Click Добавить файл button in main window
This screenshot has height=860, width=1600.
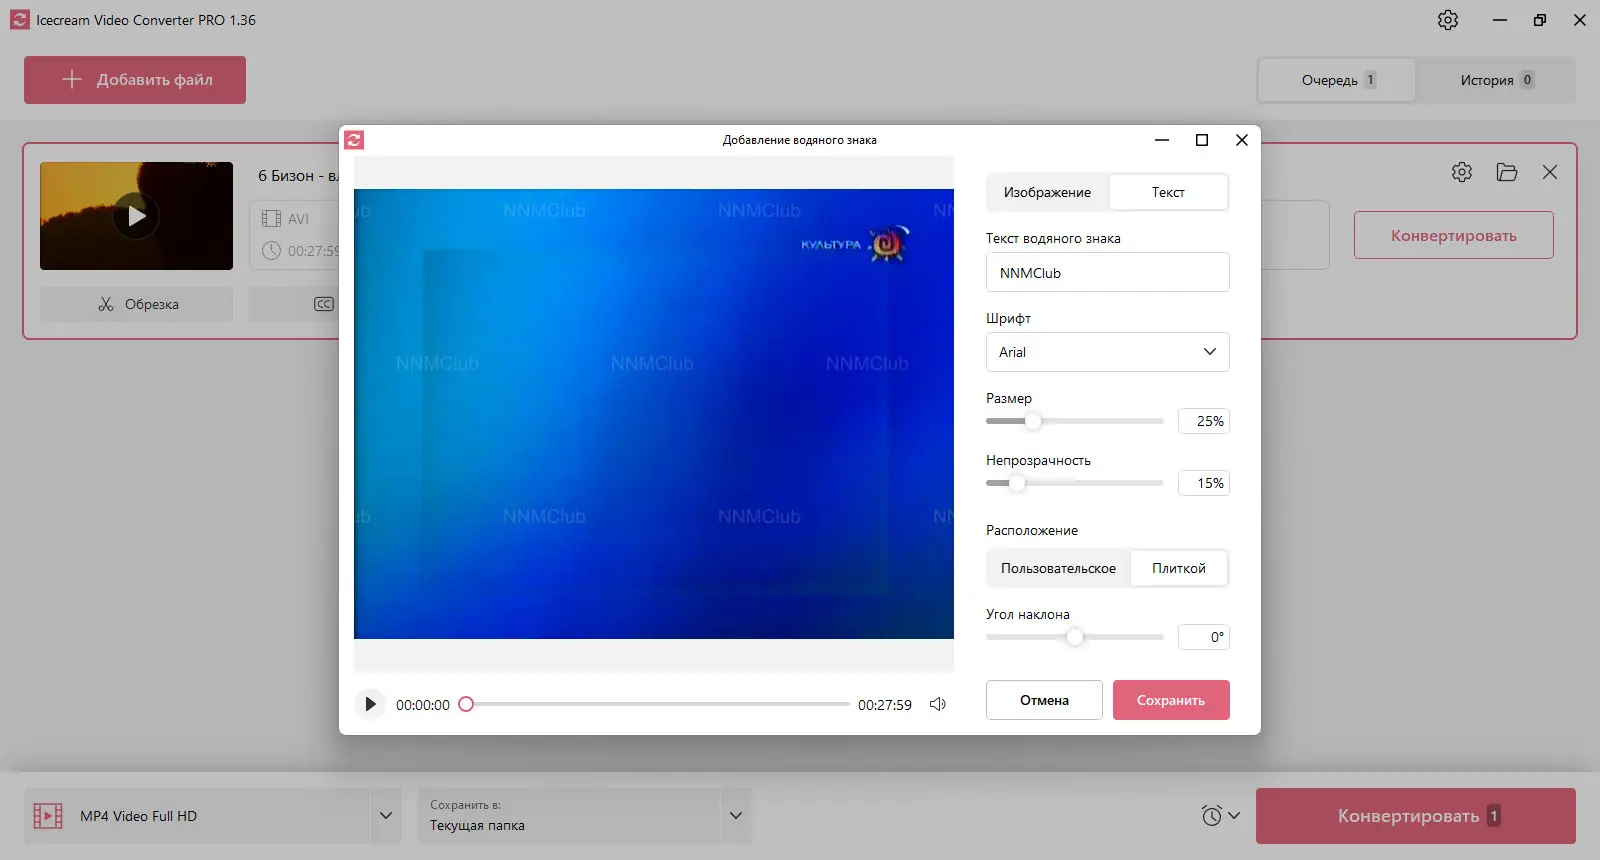[x=135, y=80]
